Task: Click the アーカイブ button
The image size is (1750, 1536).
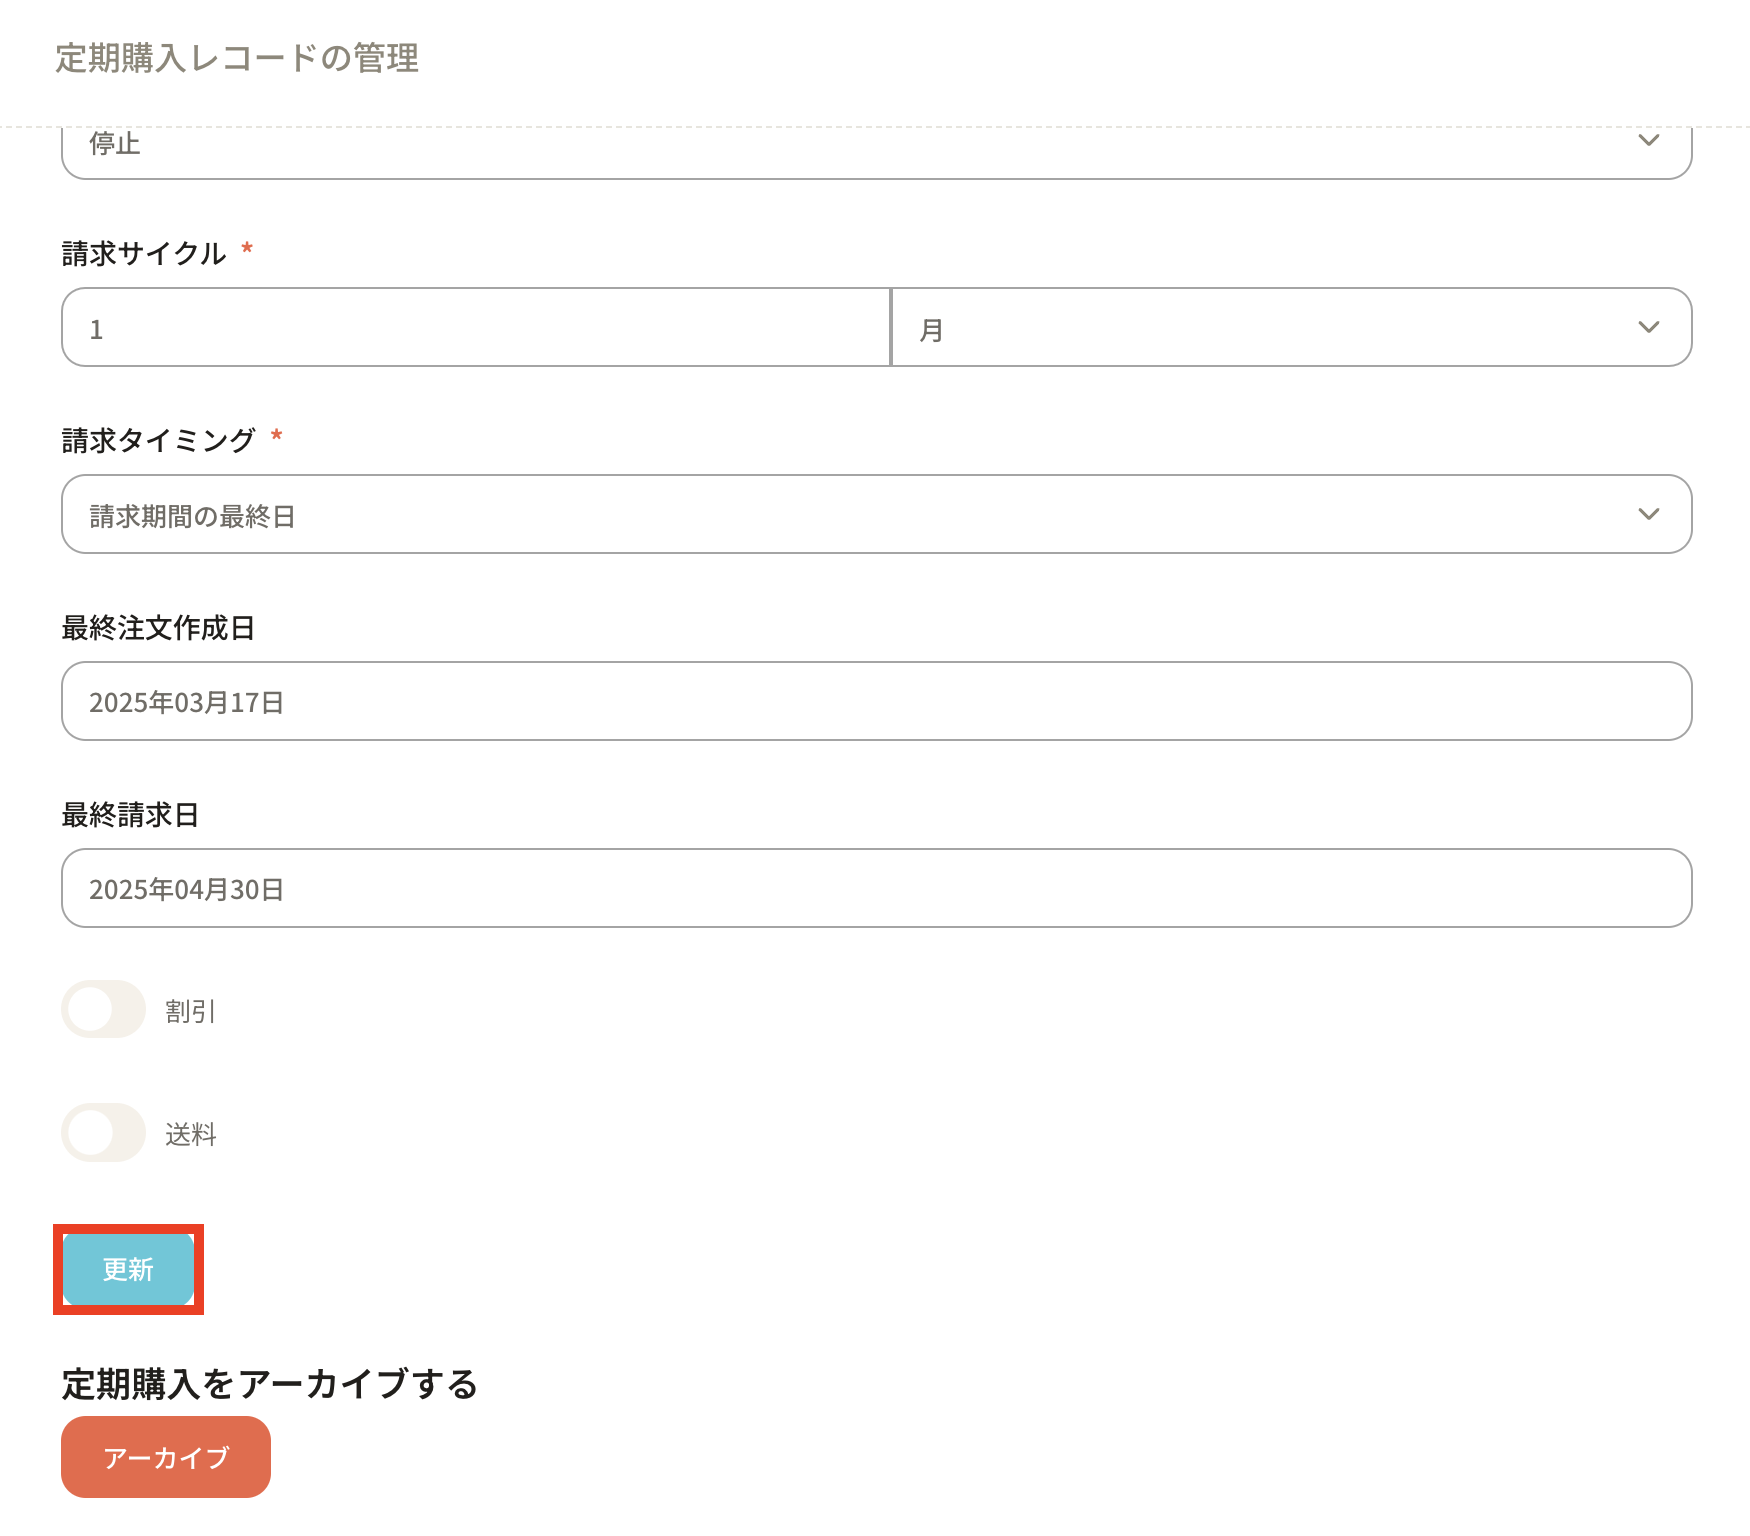Action: point(166,1457)
